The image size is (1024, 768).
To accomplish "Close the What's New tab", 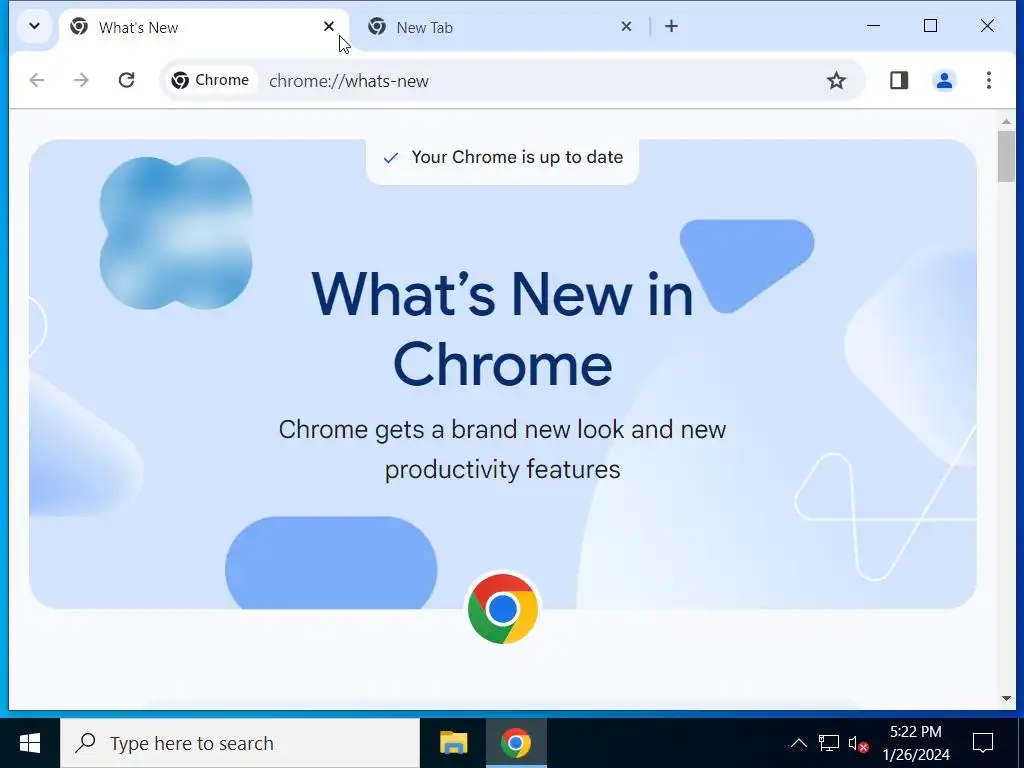I will (329, 26).
